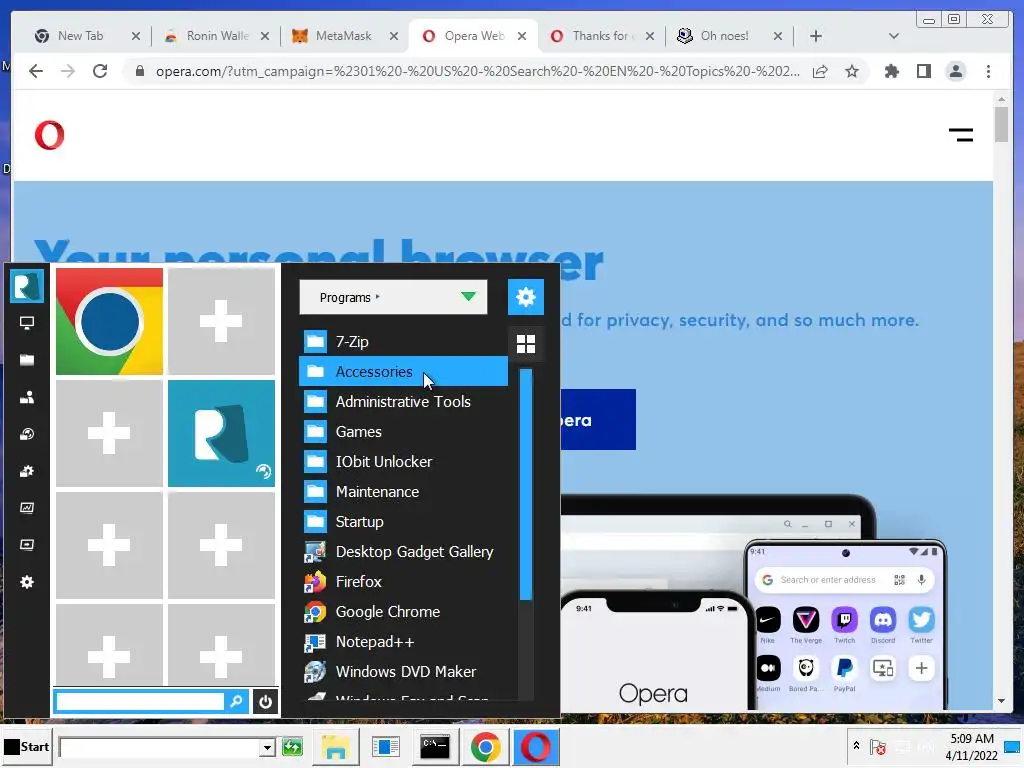Go back to previous page
Image resolution: width=1024 pixels, height=768 pixels.
(x=36, y=71)
